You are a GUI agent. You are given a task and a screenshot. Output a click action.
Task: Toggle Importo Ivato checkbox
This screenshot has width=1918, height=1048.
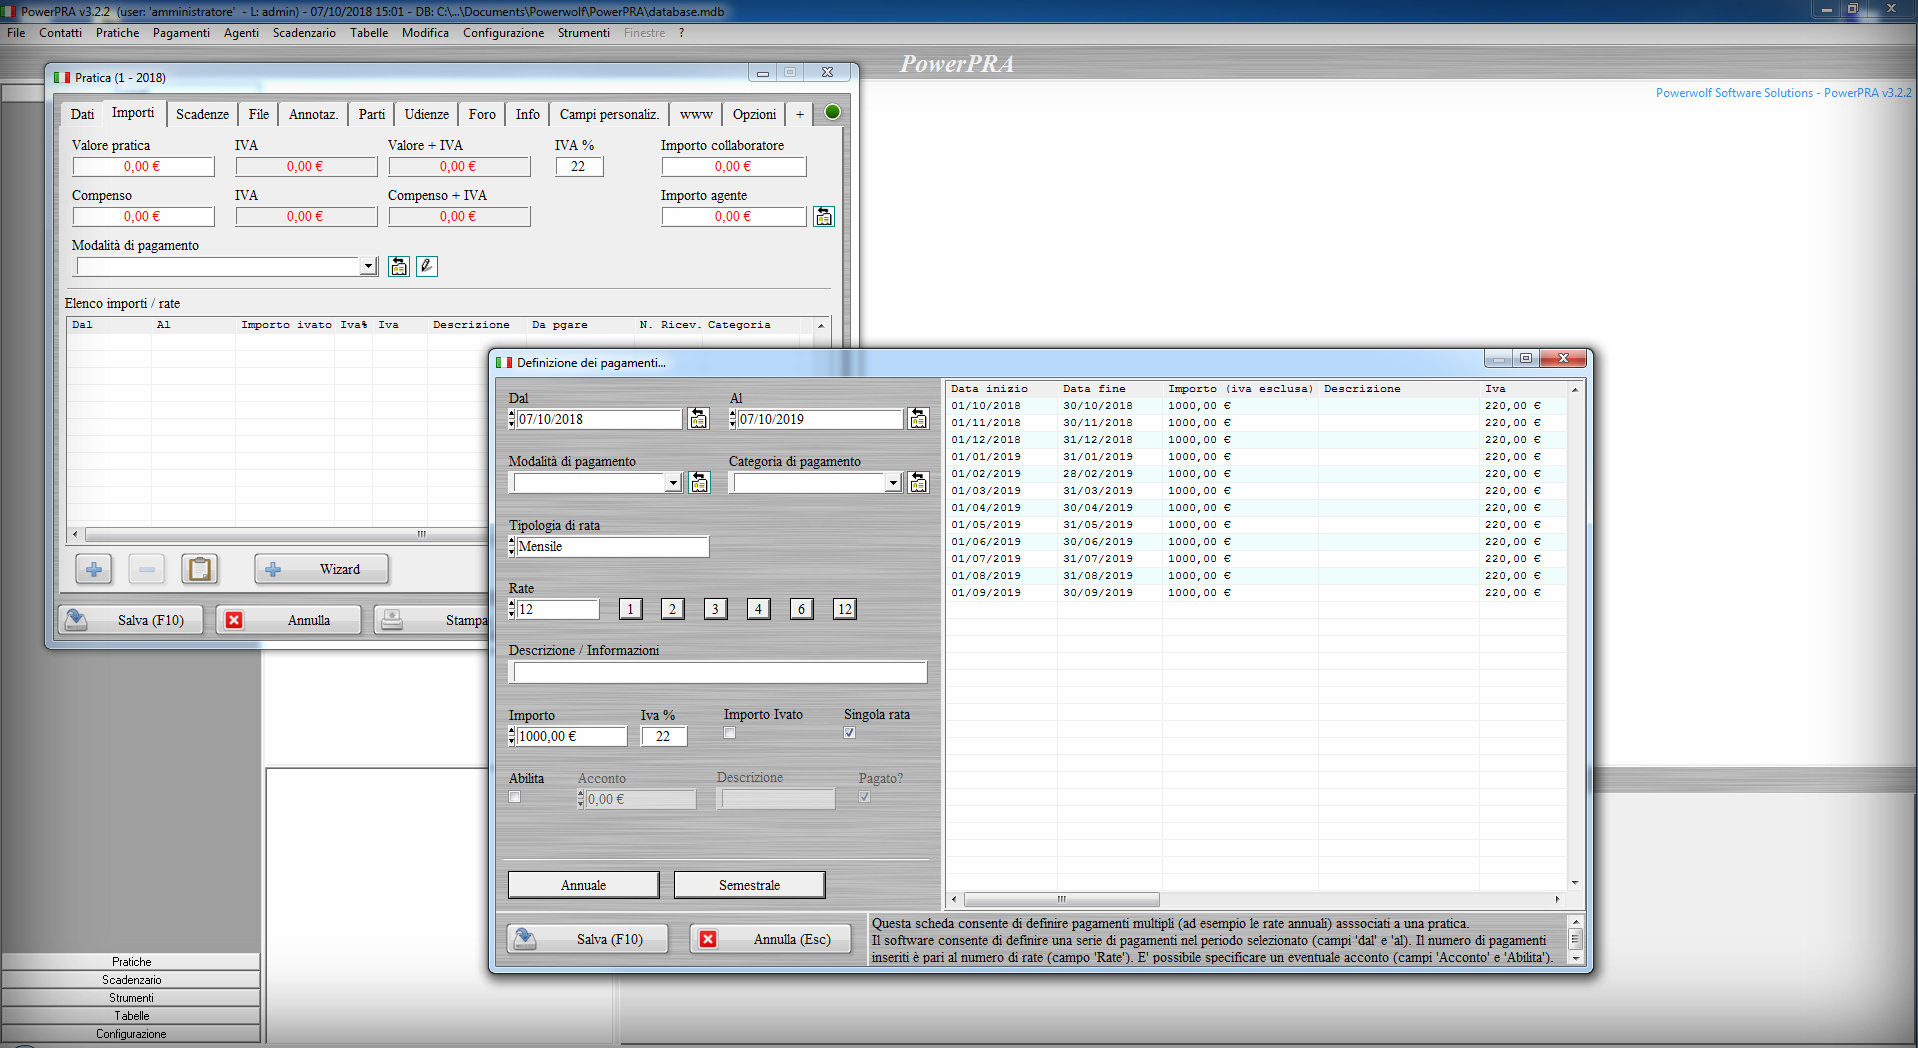[x=730, y=733]
